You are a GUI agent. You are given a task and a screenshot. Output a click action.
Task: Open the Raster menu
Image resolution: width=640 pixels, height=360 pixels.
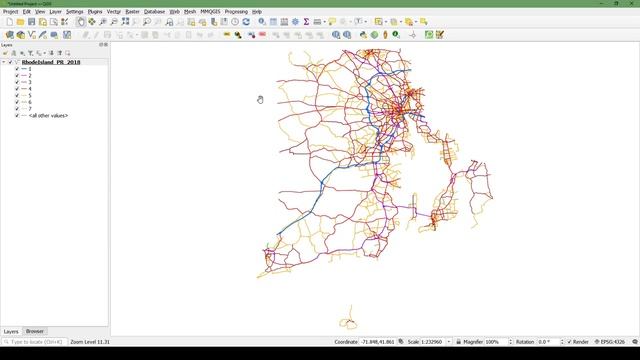(132, 12)
